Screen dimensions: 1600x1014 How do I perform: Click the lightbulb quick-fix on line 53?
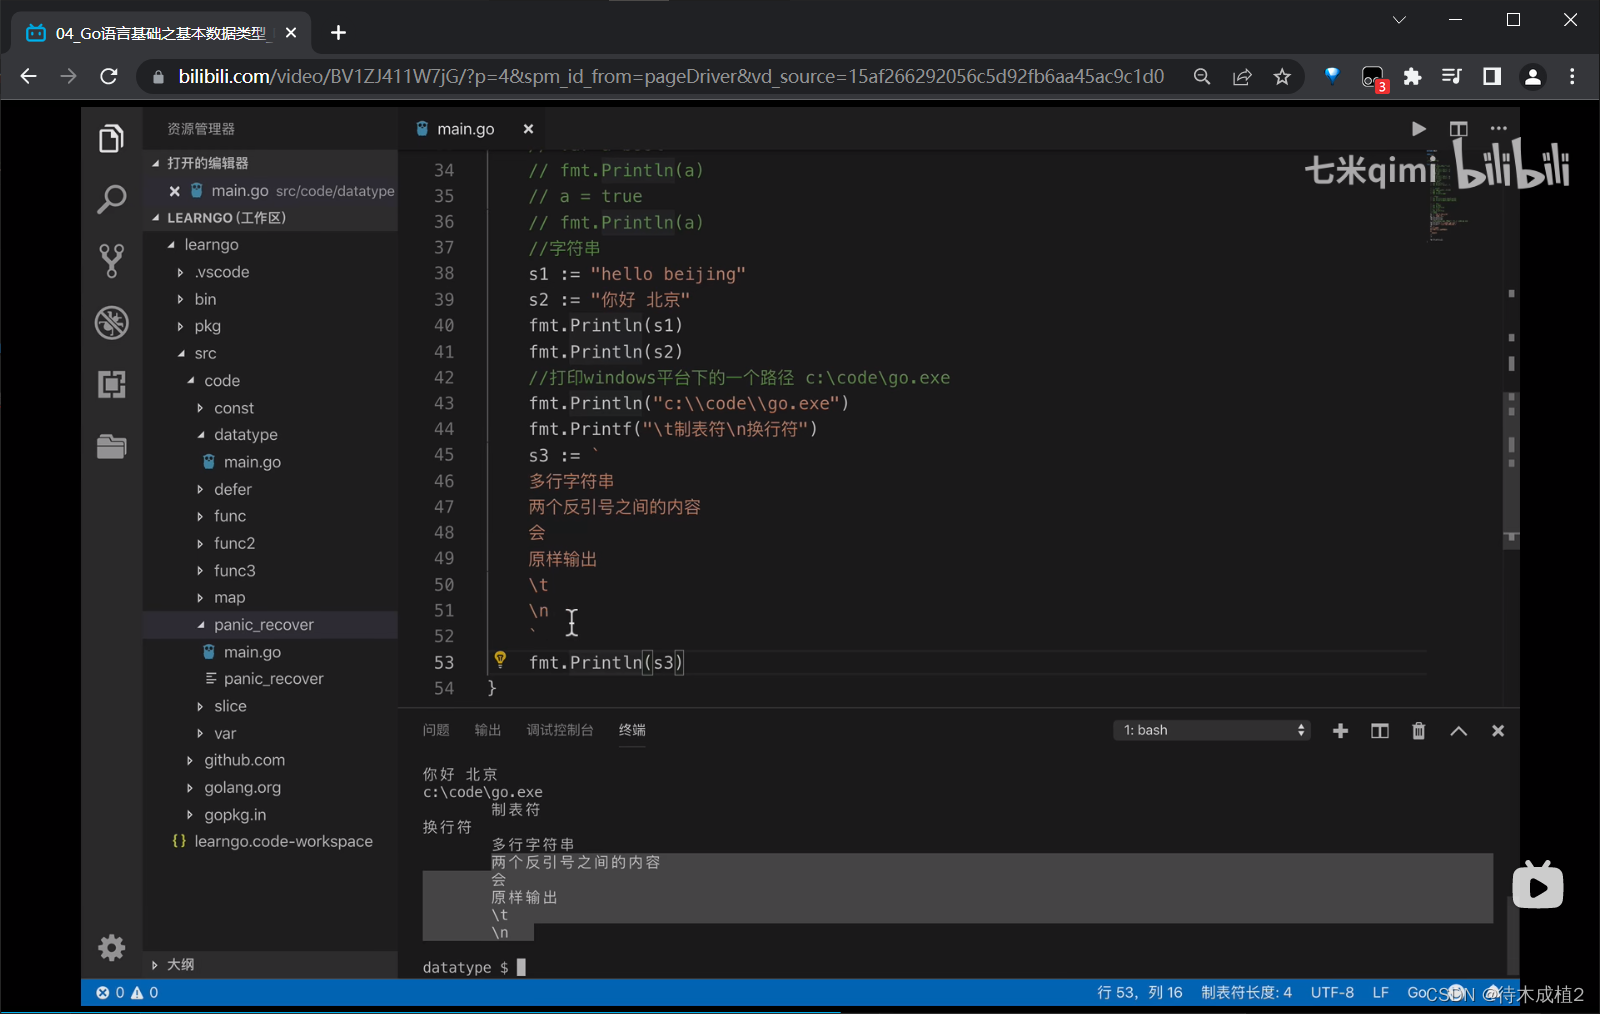(x=500, y=659)
